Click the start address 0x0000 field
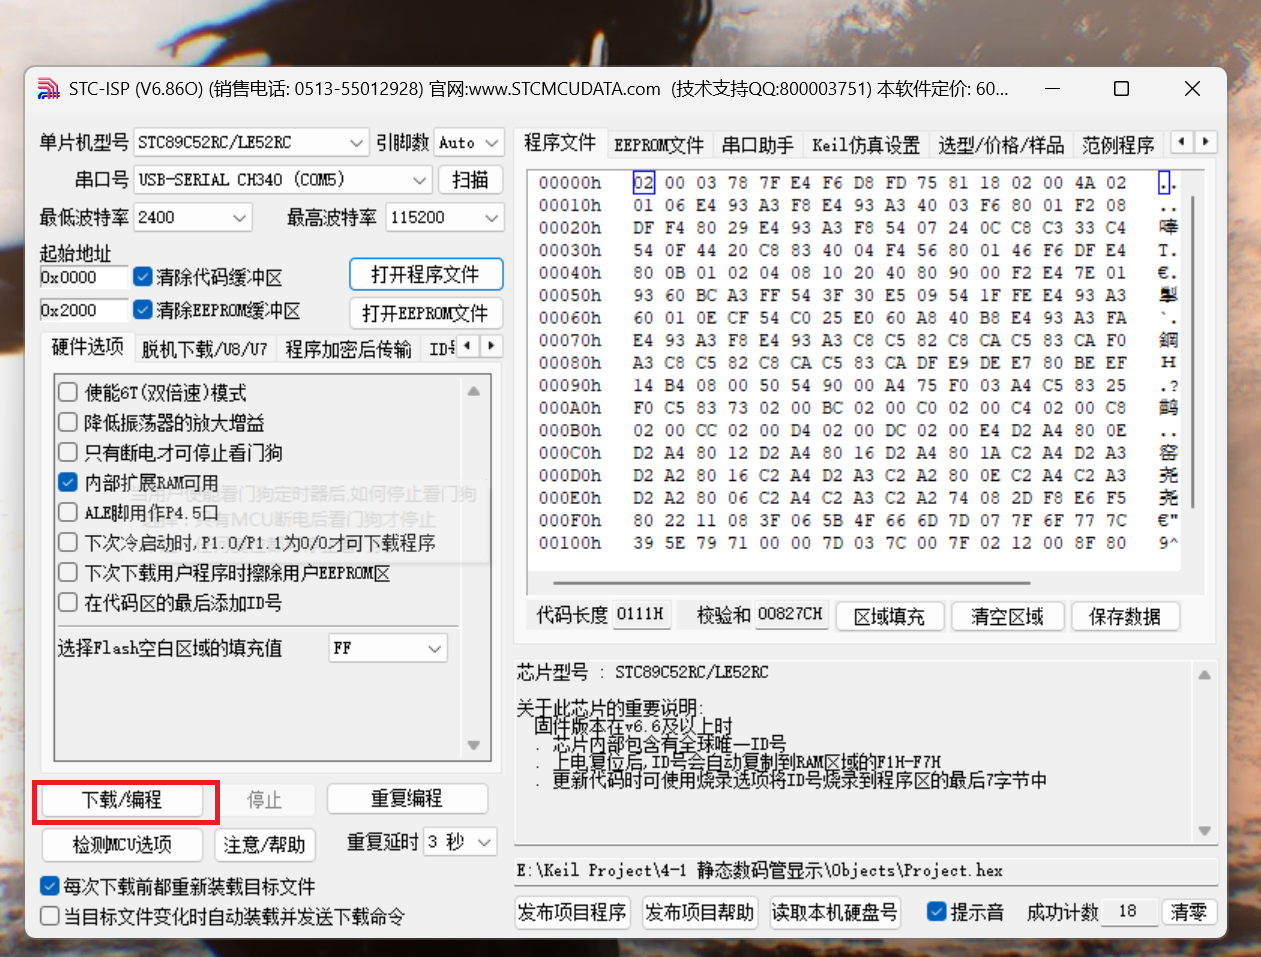 coord(84,277)
